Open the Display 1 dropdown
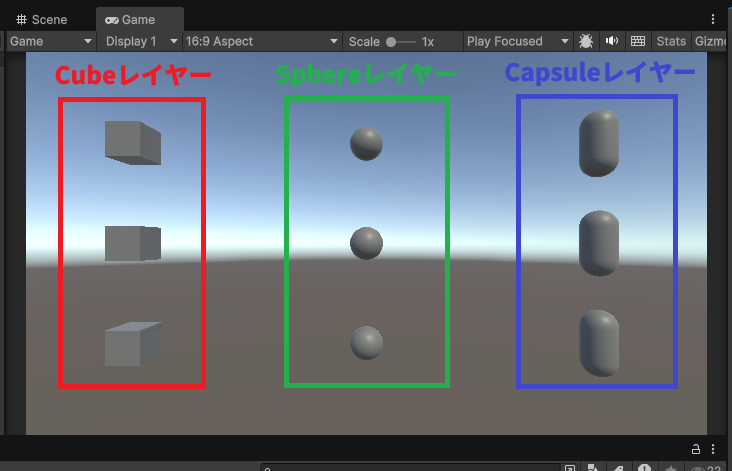Viewport: 732px width, 471px height. point(141,41)
